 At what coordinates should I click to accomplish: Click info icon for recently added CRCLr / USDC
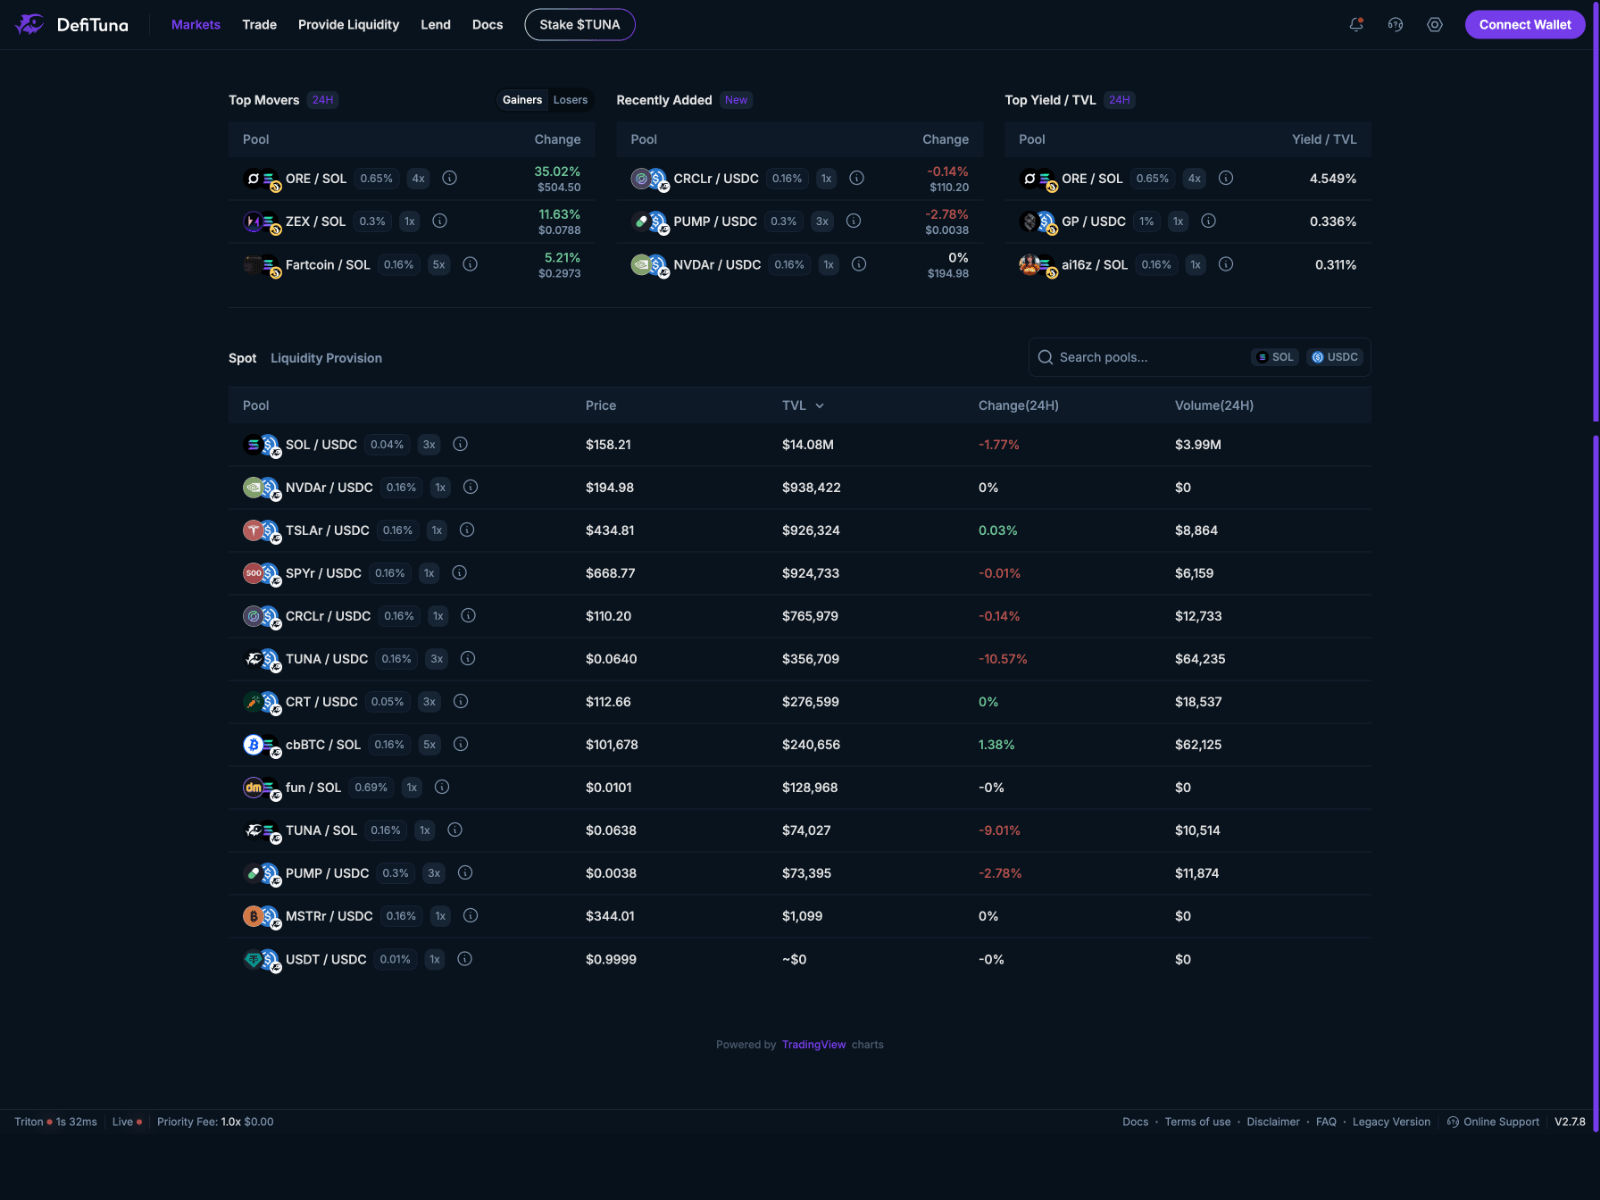857,178
